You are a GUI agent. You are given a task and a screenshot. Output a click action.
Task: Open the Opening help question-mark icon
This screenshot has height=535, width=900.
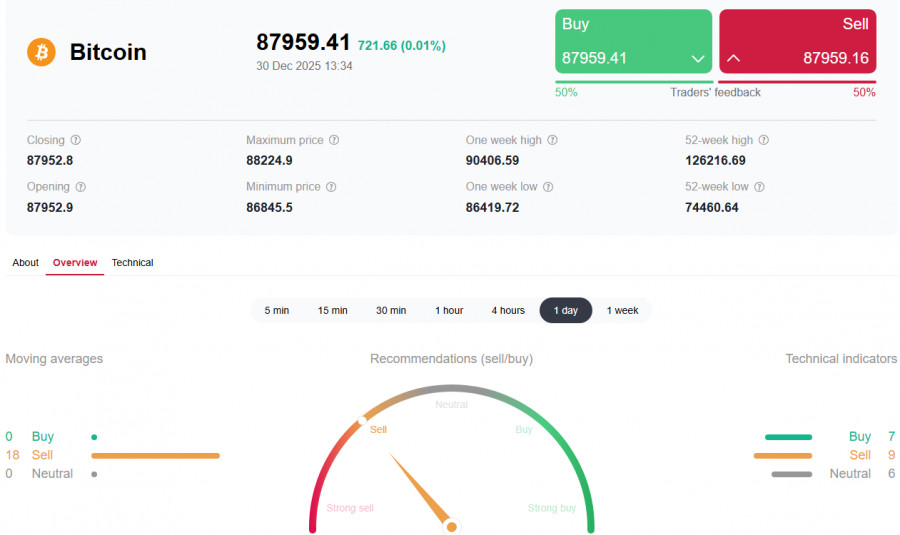(x=81, y=187)
